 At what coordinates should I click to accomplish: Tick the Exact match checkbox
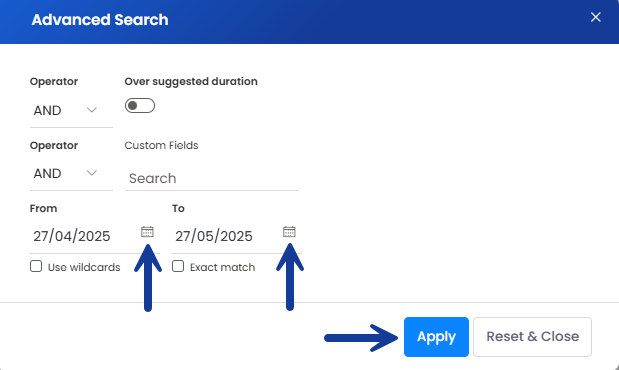pyautogui.click(x=178, y=267)
